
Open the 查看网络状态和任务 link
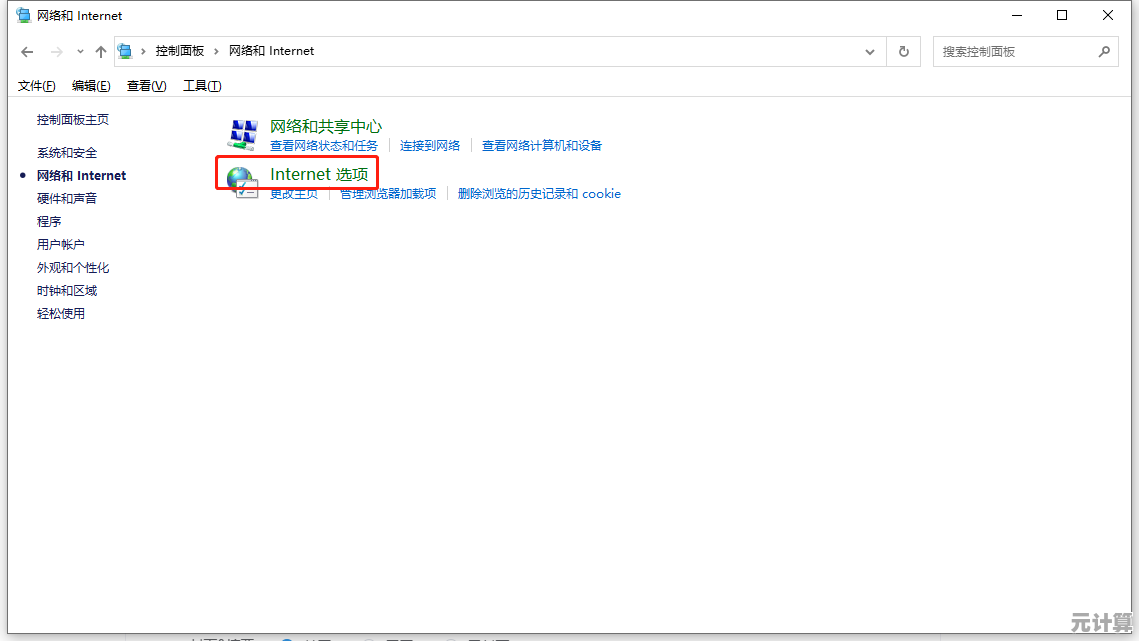pyautogui.click(x=324, y=146)
